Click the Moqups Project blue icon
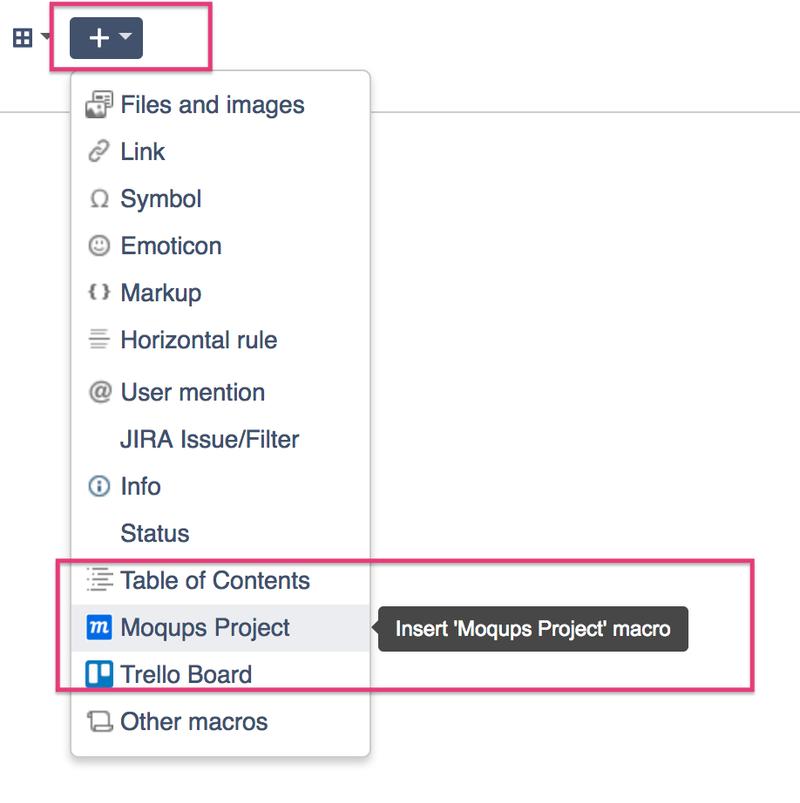 coord(99,628)
